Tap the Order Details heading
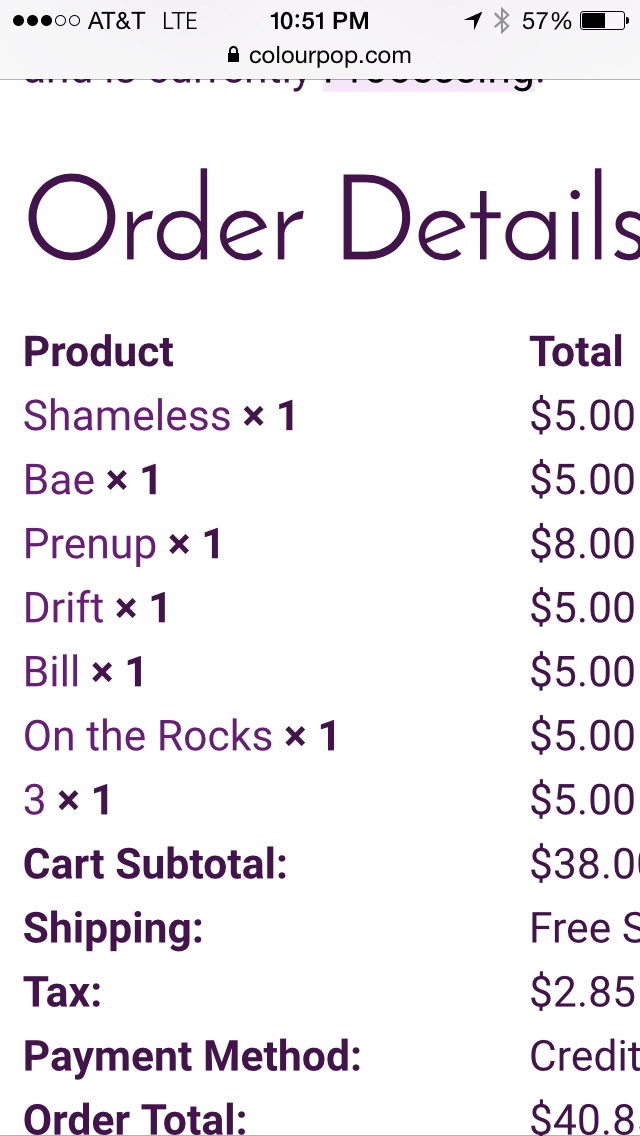Image resolution: width=640 pixels, height=1136 pixels. pyautogui.click(x=333, y=217)
